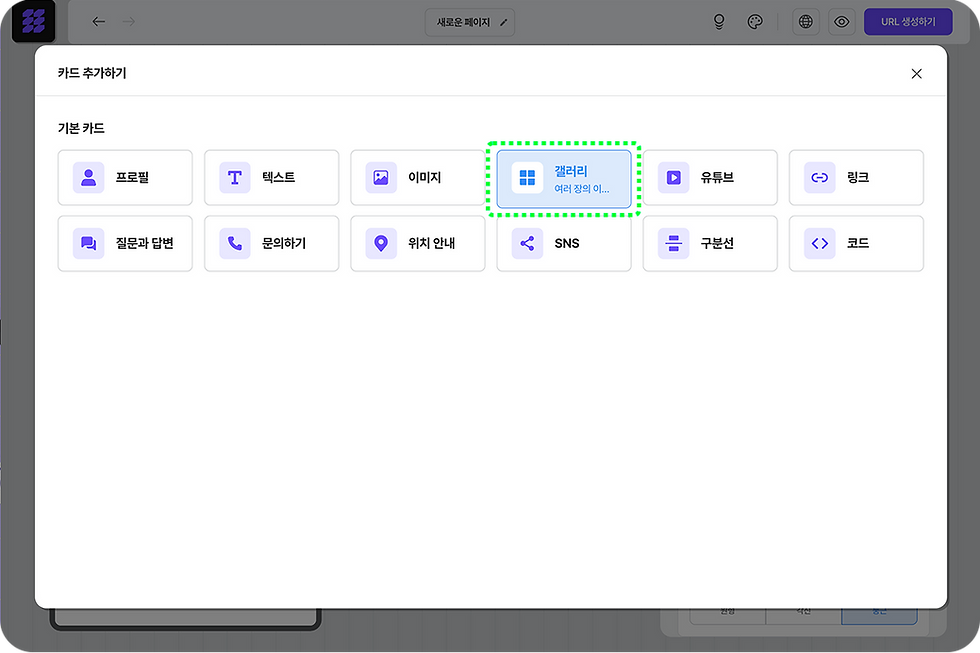Click the SNS card label
The image size is (980, 653).
point(567,243)
